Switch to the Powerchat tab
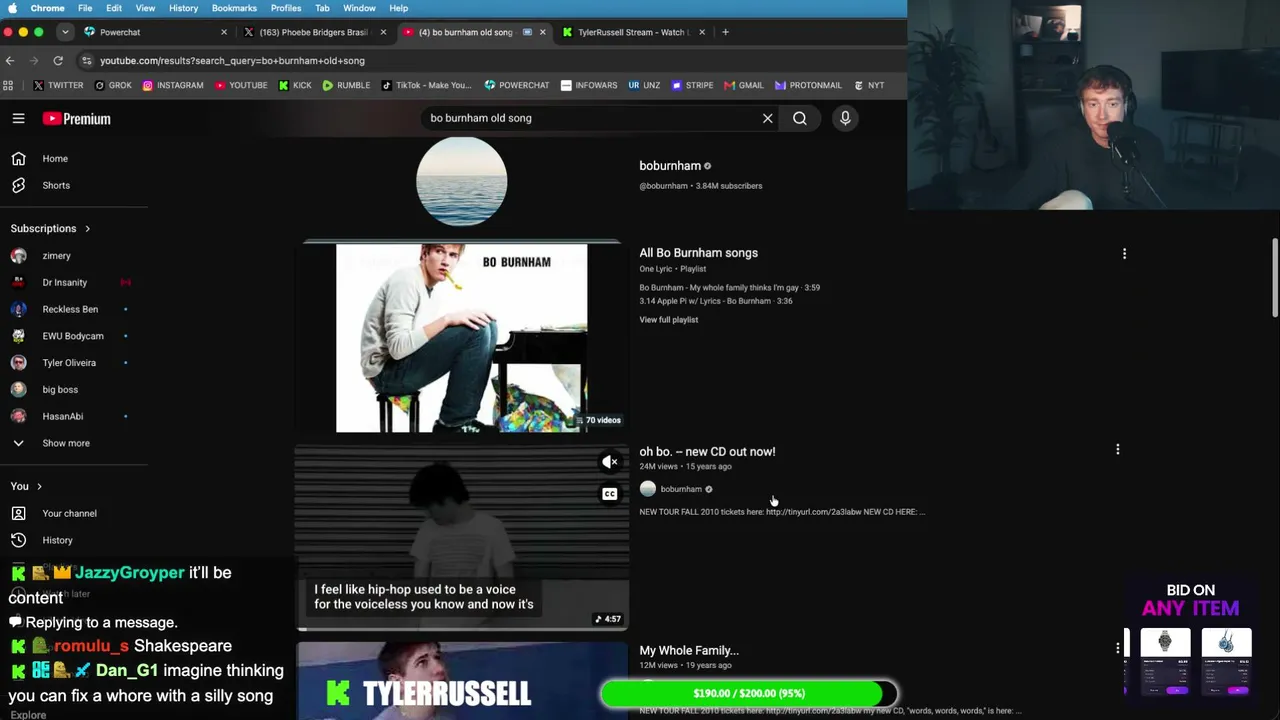Viewport: 1280px width, 720px height. click(155, 32)
